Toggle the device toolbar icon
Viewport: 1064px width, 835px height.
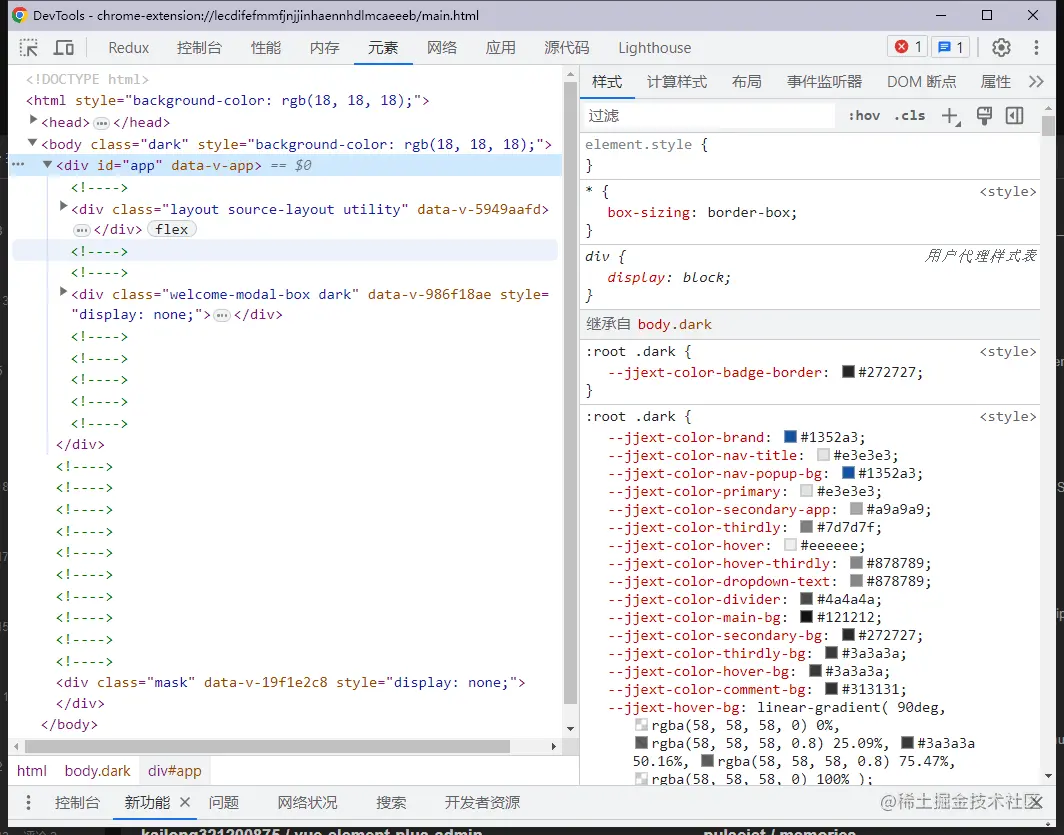click(x=64, y=48)
